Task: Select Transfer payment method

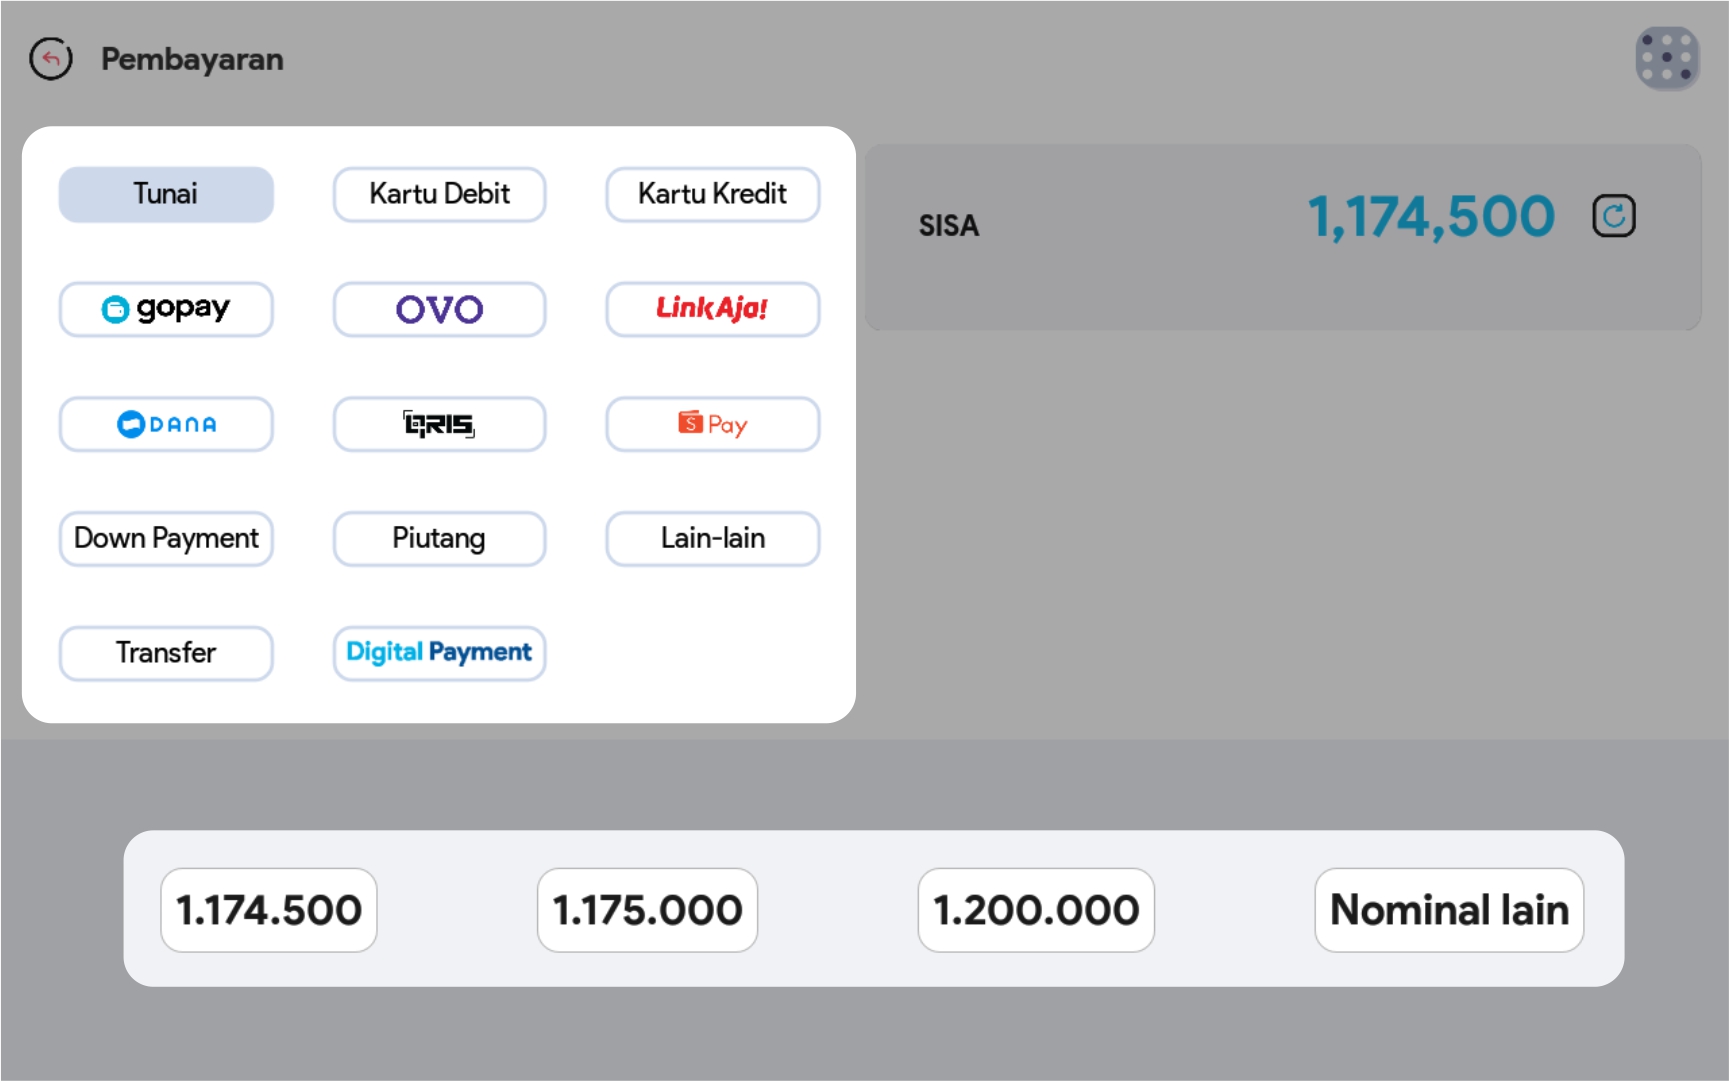Action: [166, 653]
